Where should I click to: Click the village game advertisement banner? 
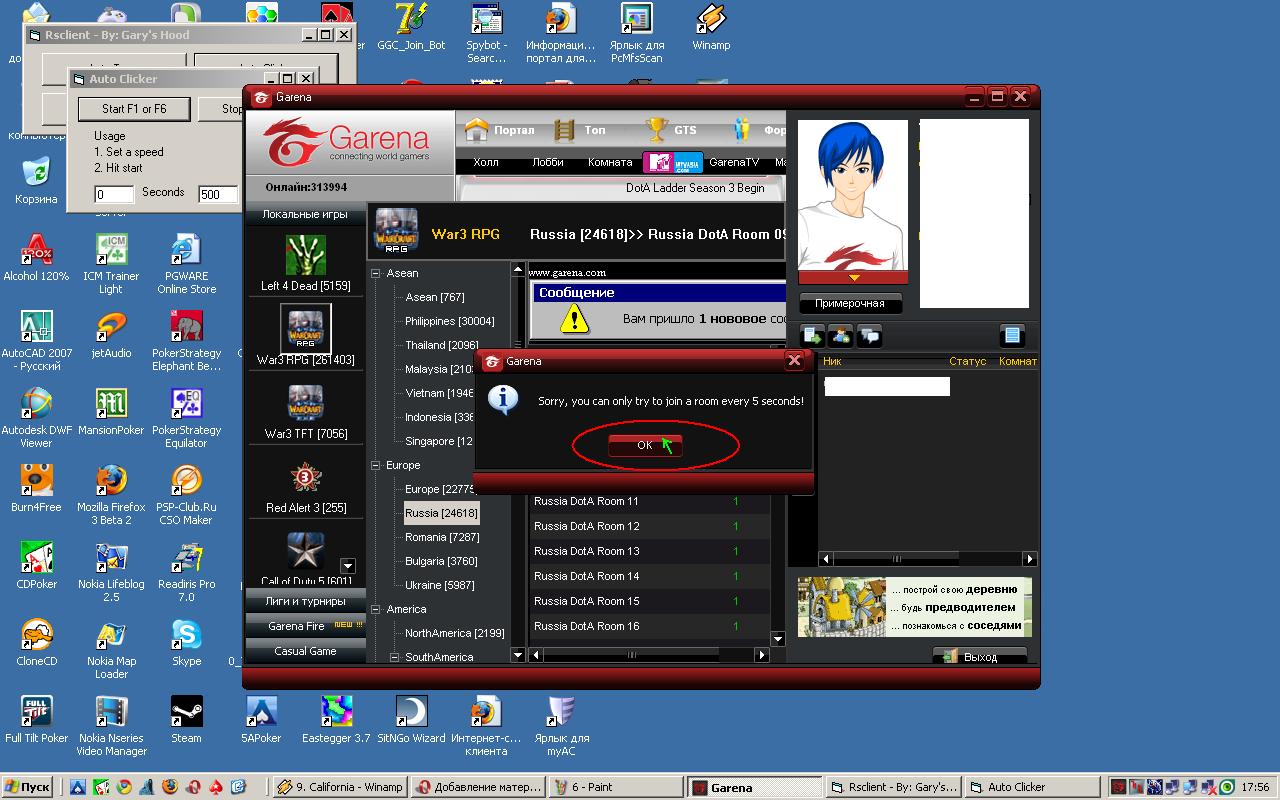point(914,607)
